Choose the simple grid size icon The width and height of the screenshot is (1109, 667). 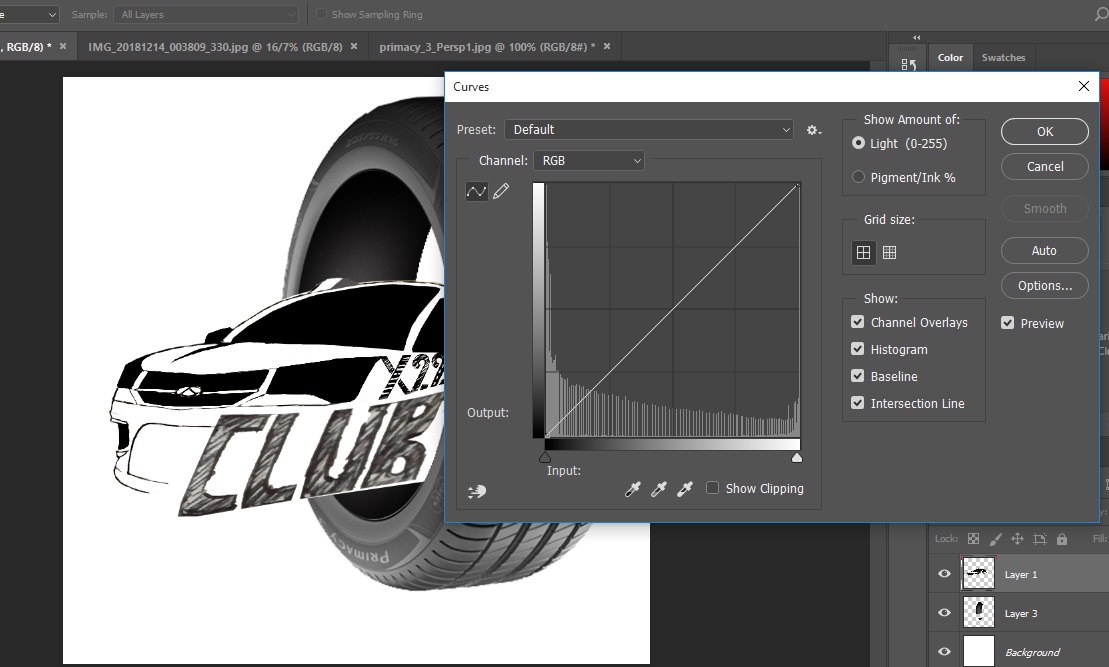coord(864,253)
